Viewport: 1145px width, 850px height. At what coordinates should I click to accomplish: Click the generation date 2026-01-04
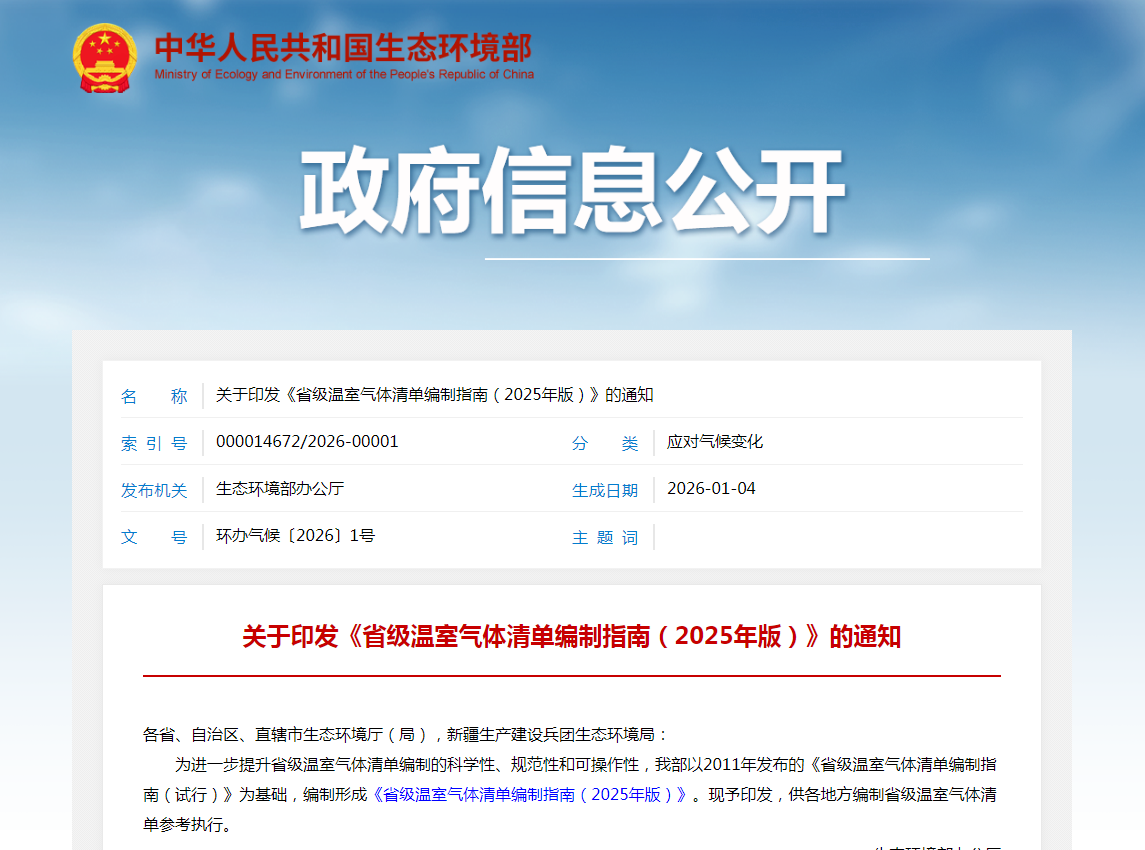(x=711, y=489)
